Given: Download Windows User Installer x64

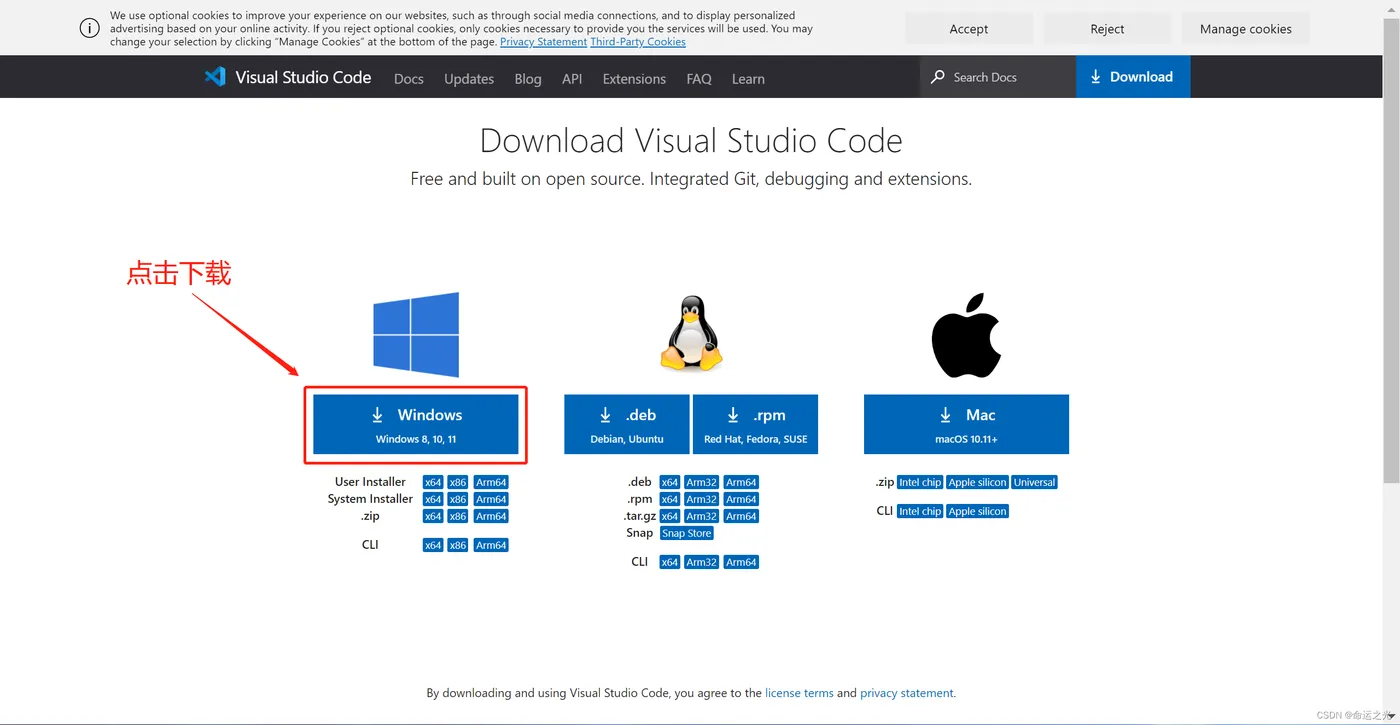Looking at the screenshot, I should (x=433, y=482).
